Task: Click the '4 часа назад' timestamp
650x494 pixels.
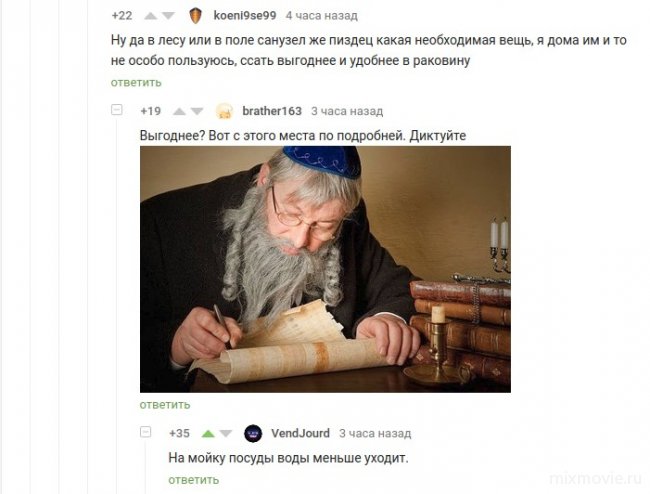Action: 321,16
